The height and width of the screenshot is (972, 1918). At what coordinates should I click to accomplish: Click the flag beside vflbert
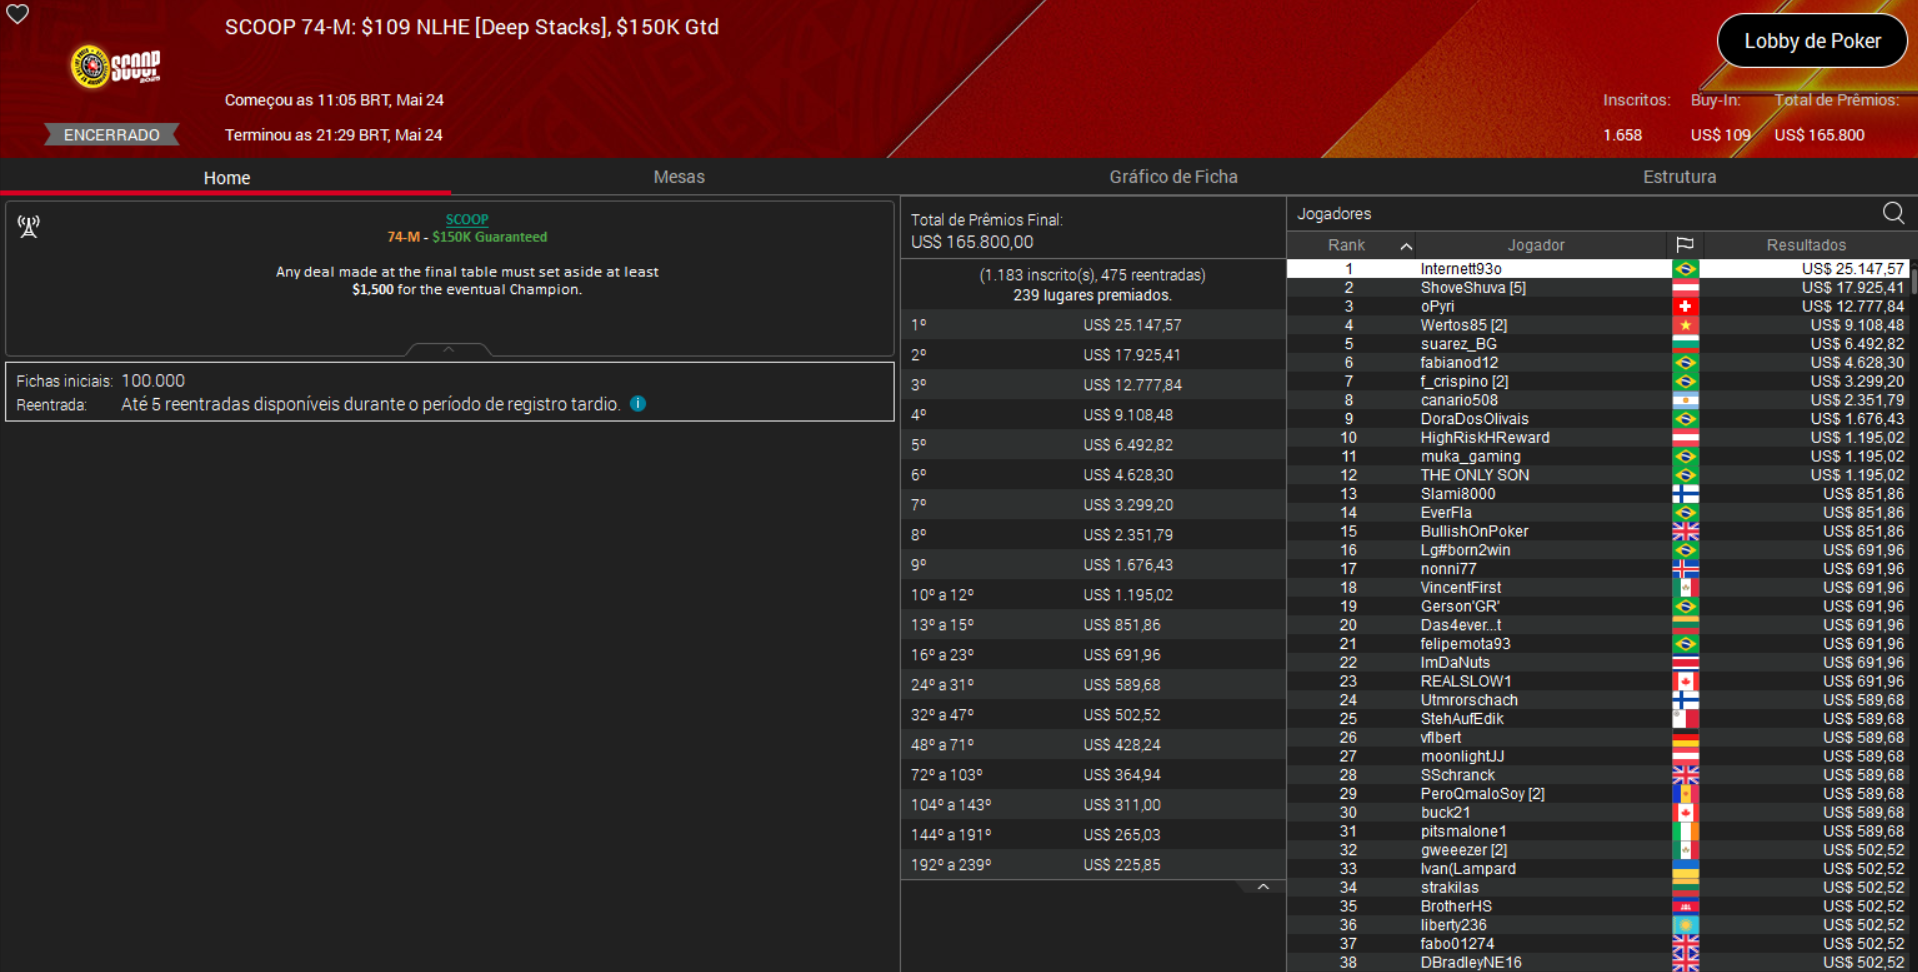pyautogui.click(x=1685, y=738)
